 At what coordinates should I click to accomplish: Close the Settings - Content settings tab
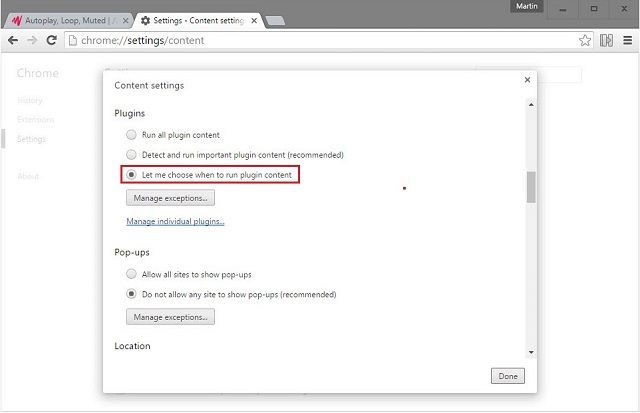(x=254, y=20)
